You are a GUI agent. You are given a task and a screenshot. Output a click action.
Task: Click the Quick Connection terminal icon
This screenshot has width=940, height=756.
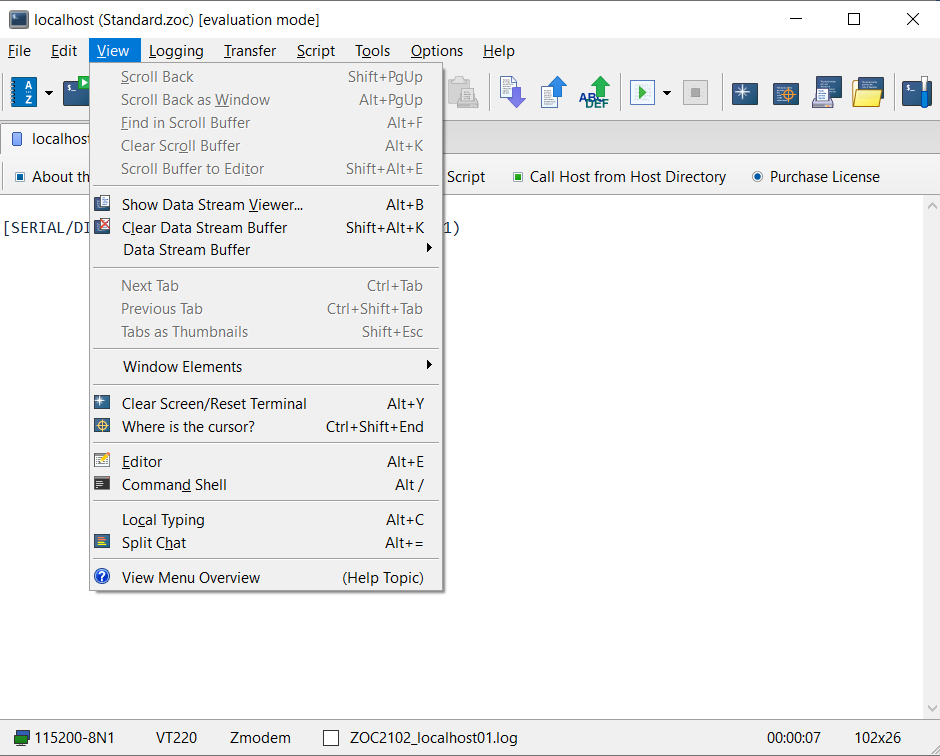(x=76, y=92)
